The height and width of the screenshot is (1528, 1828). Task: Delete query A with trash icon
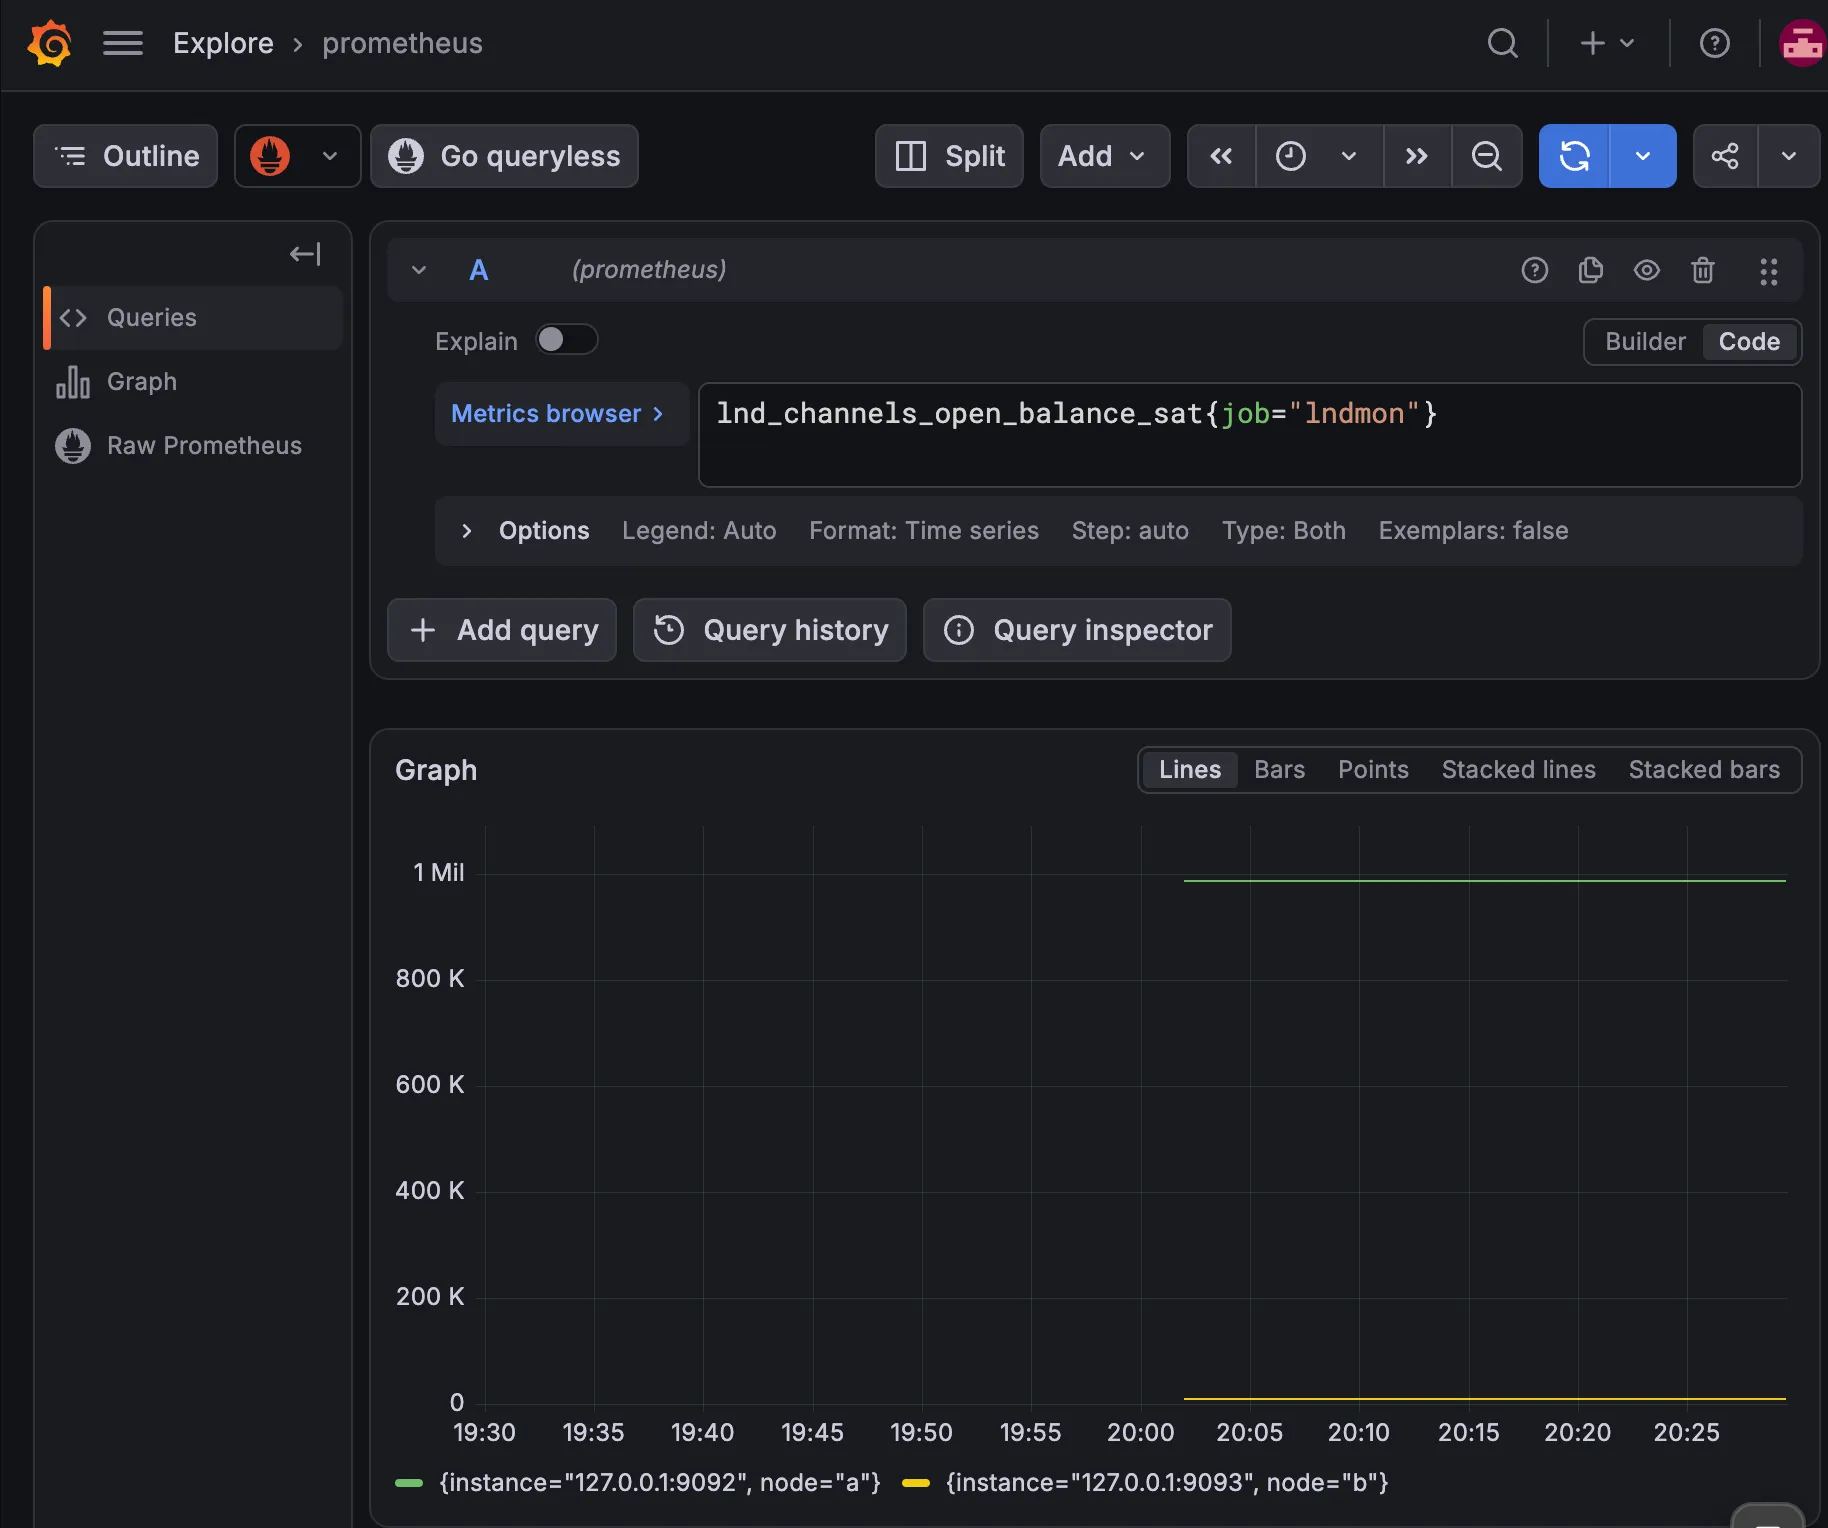[1702, 270]
